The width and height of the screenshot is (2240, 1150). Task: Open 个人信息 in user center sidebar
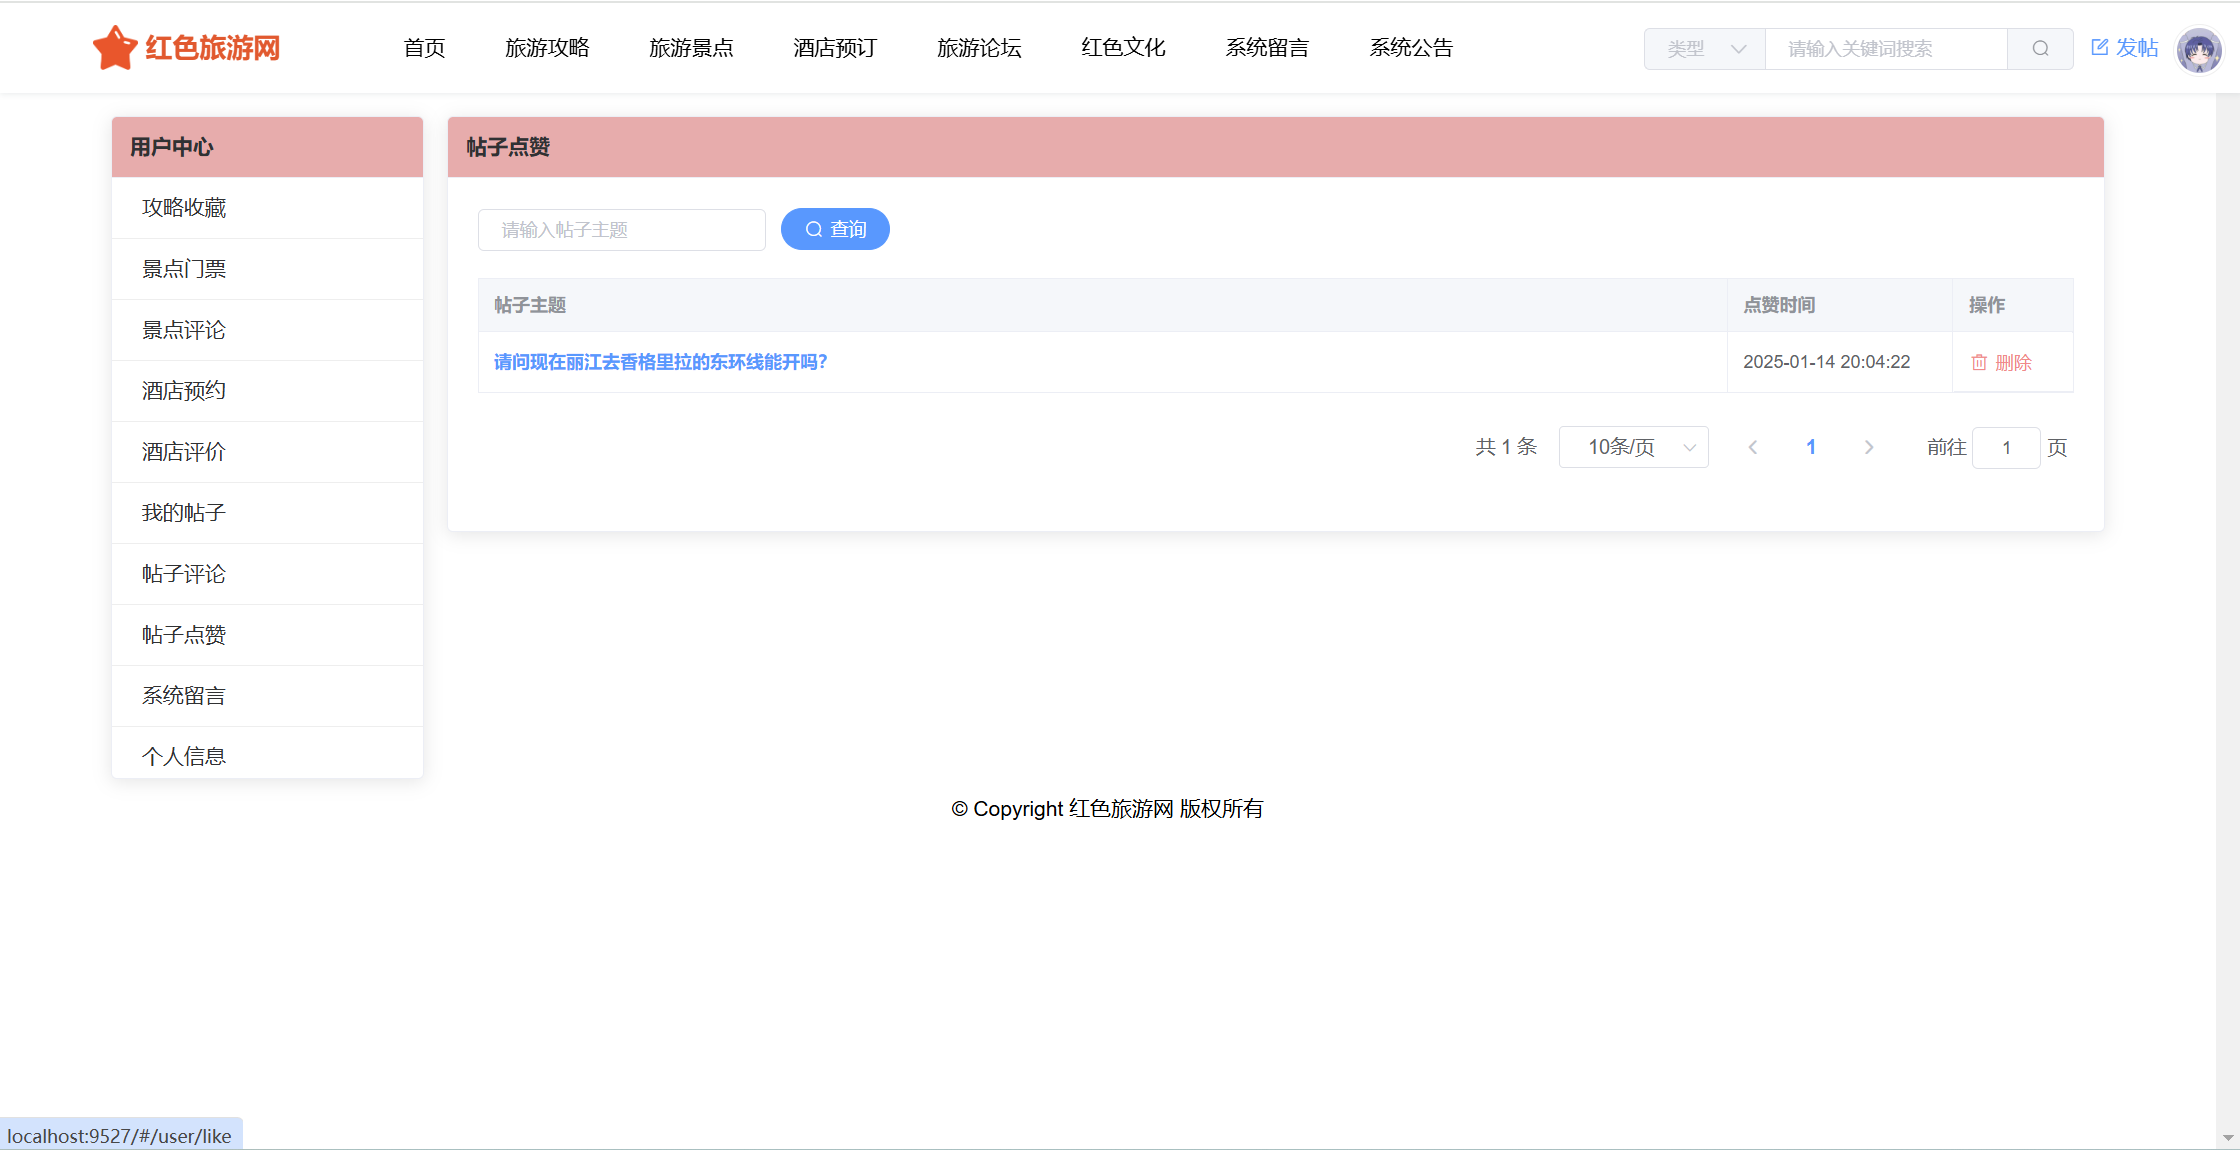[184, 756]
